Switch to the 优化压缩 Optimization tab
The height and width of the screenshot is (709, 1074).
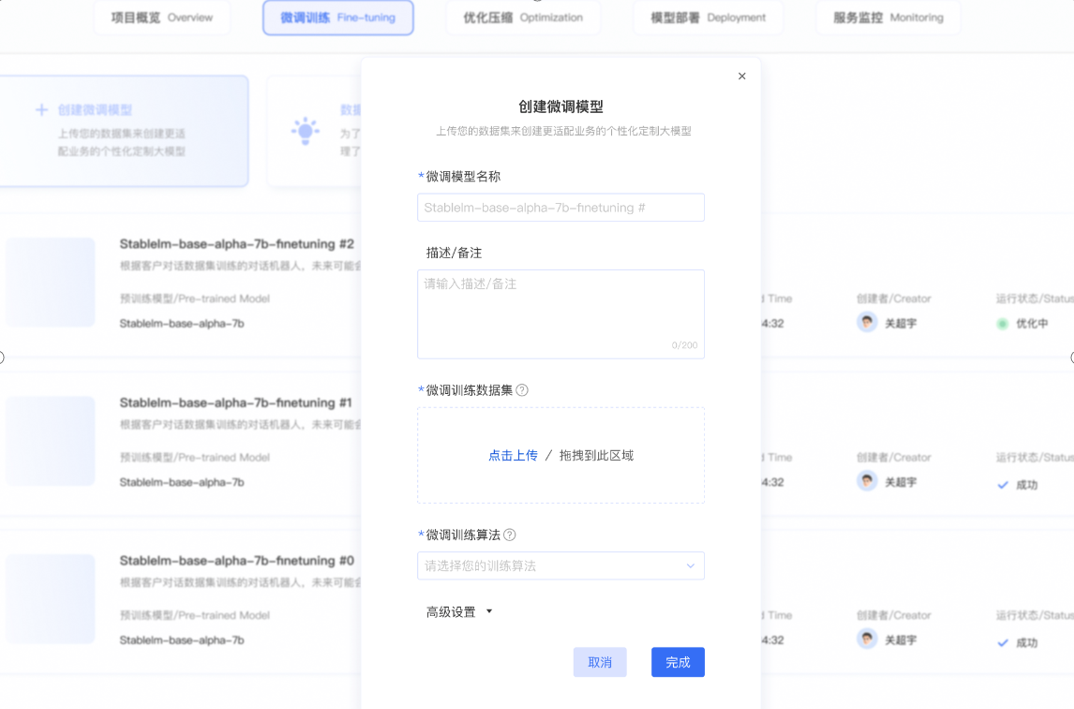(x=522, y=17)
